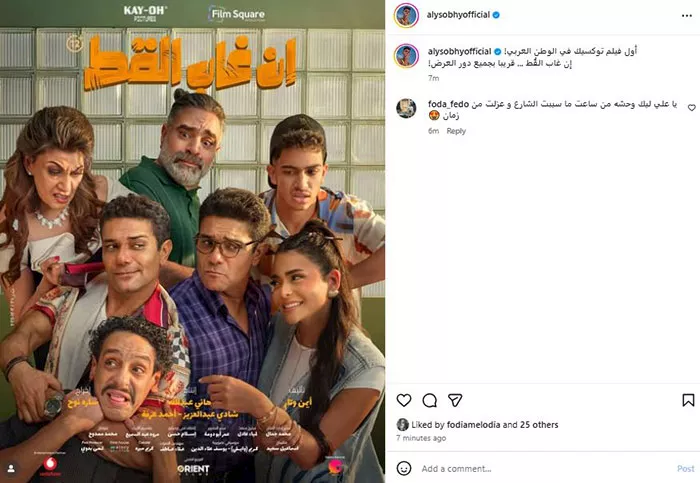Like the post with the heart icon

pos(404,400)
